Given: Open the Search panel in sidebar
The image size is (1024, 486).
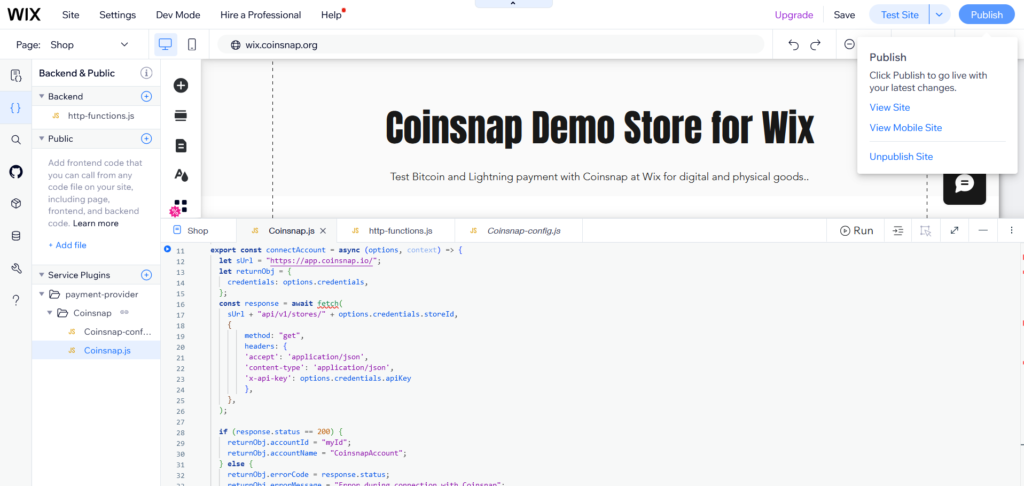Looking at the screenshot, I should (x=15, y=140).
